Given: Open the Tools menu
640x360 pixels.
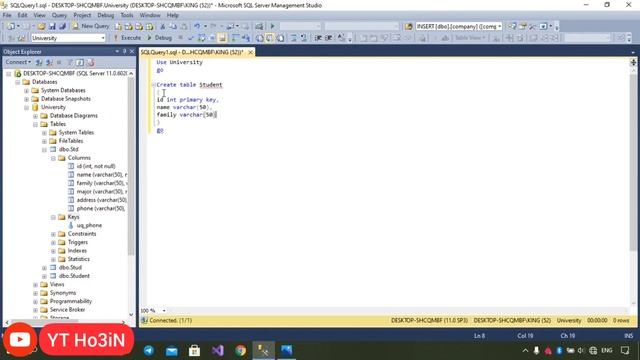Looking at the screenshot, I should [127, 15].
